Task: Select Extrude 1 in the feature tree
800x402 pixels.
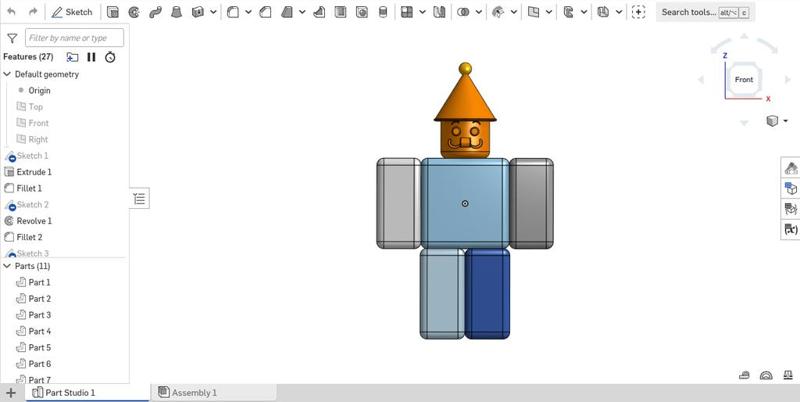Action: (34, 172)
